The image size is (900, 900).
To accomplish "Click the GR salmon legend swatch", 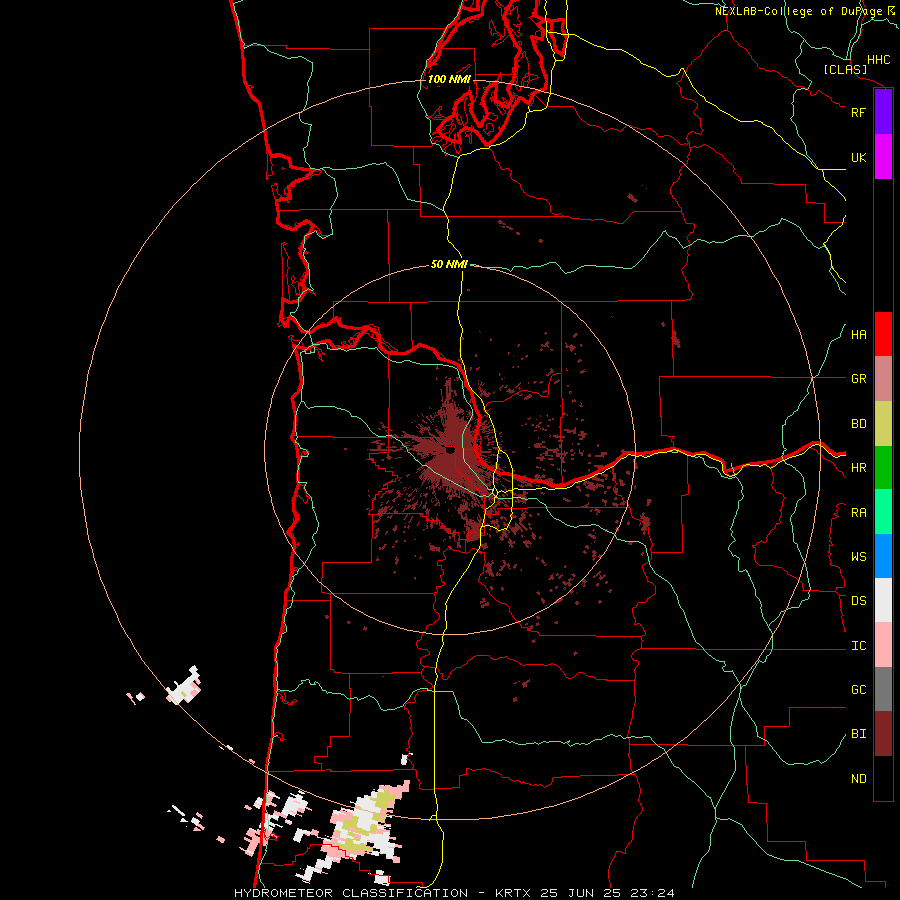I will (x=883, y=379).
